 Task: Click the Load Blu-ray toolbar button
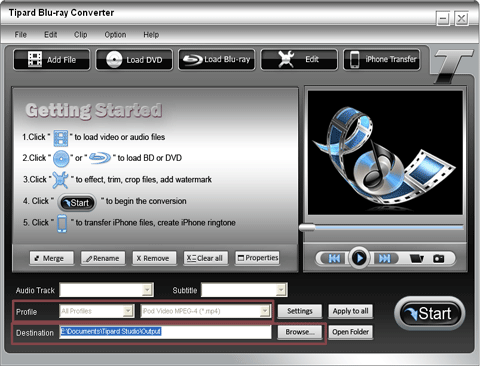coord(217,60)
